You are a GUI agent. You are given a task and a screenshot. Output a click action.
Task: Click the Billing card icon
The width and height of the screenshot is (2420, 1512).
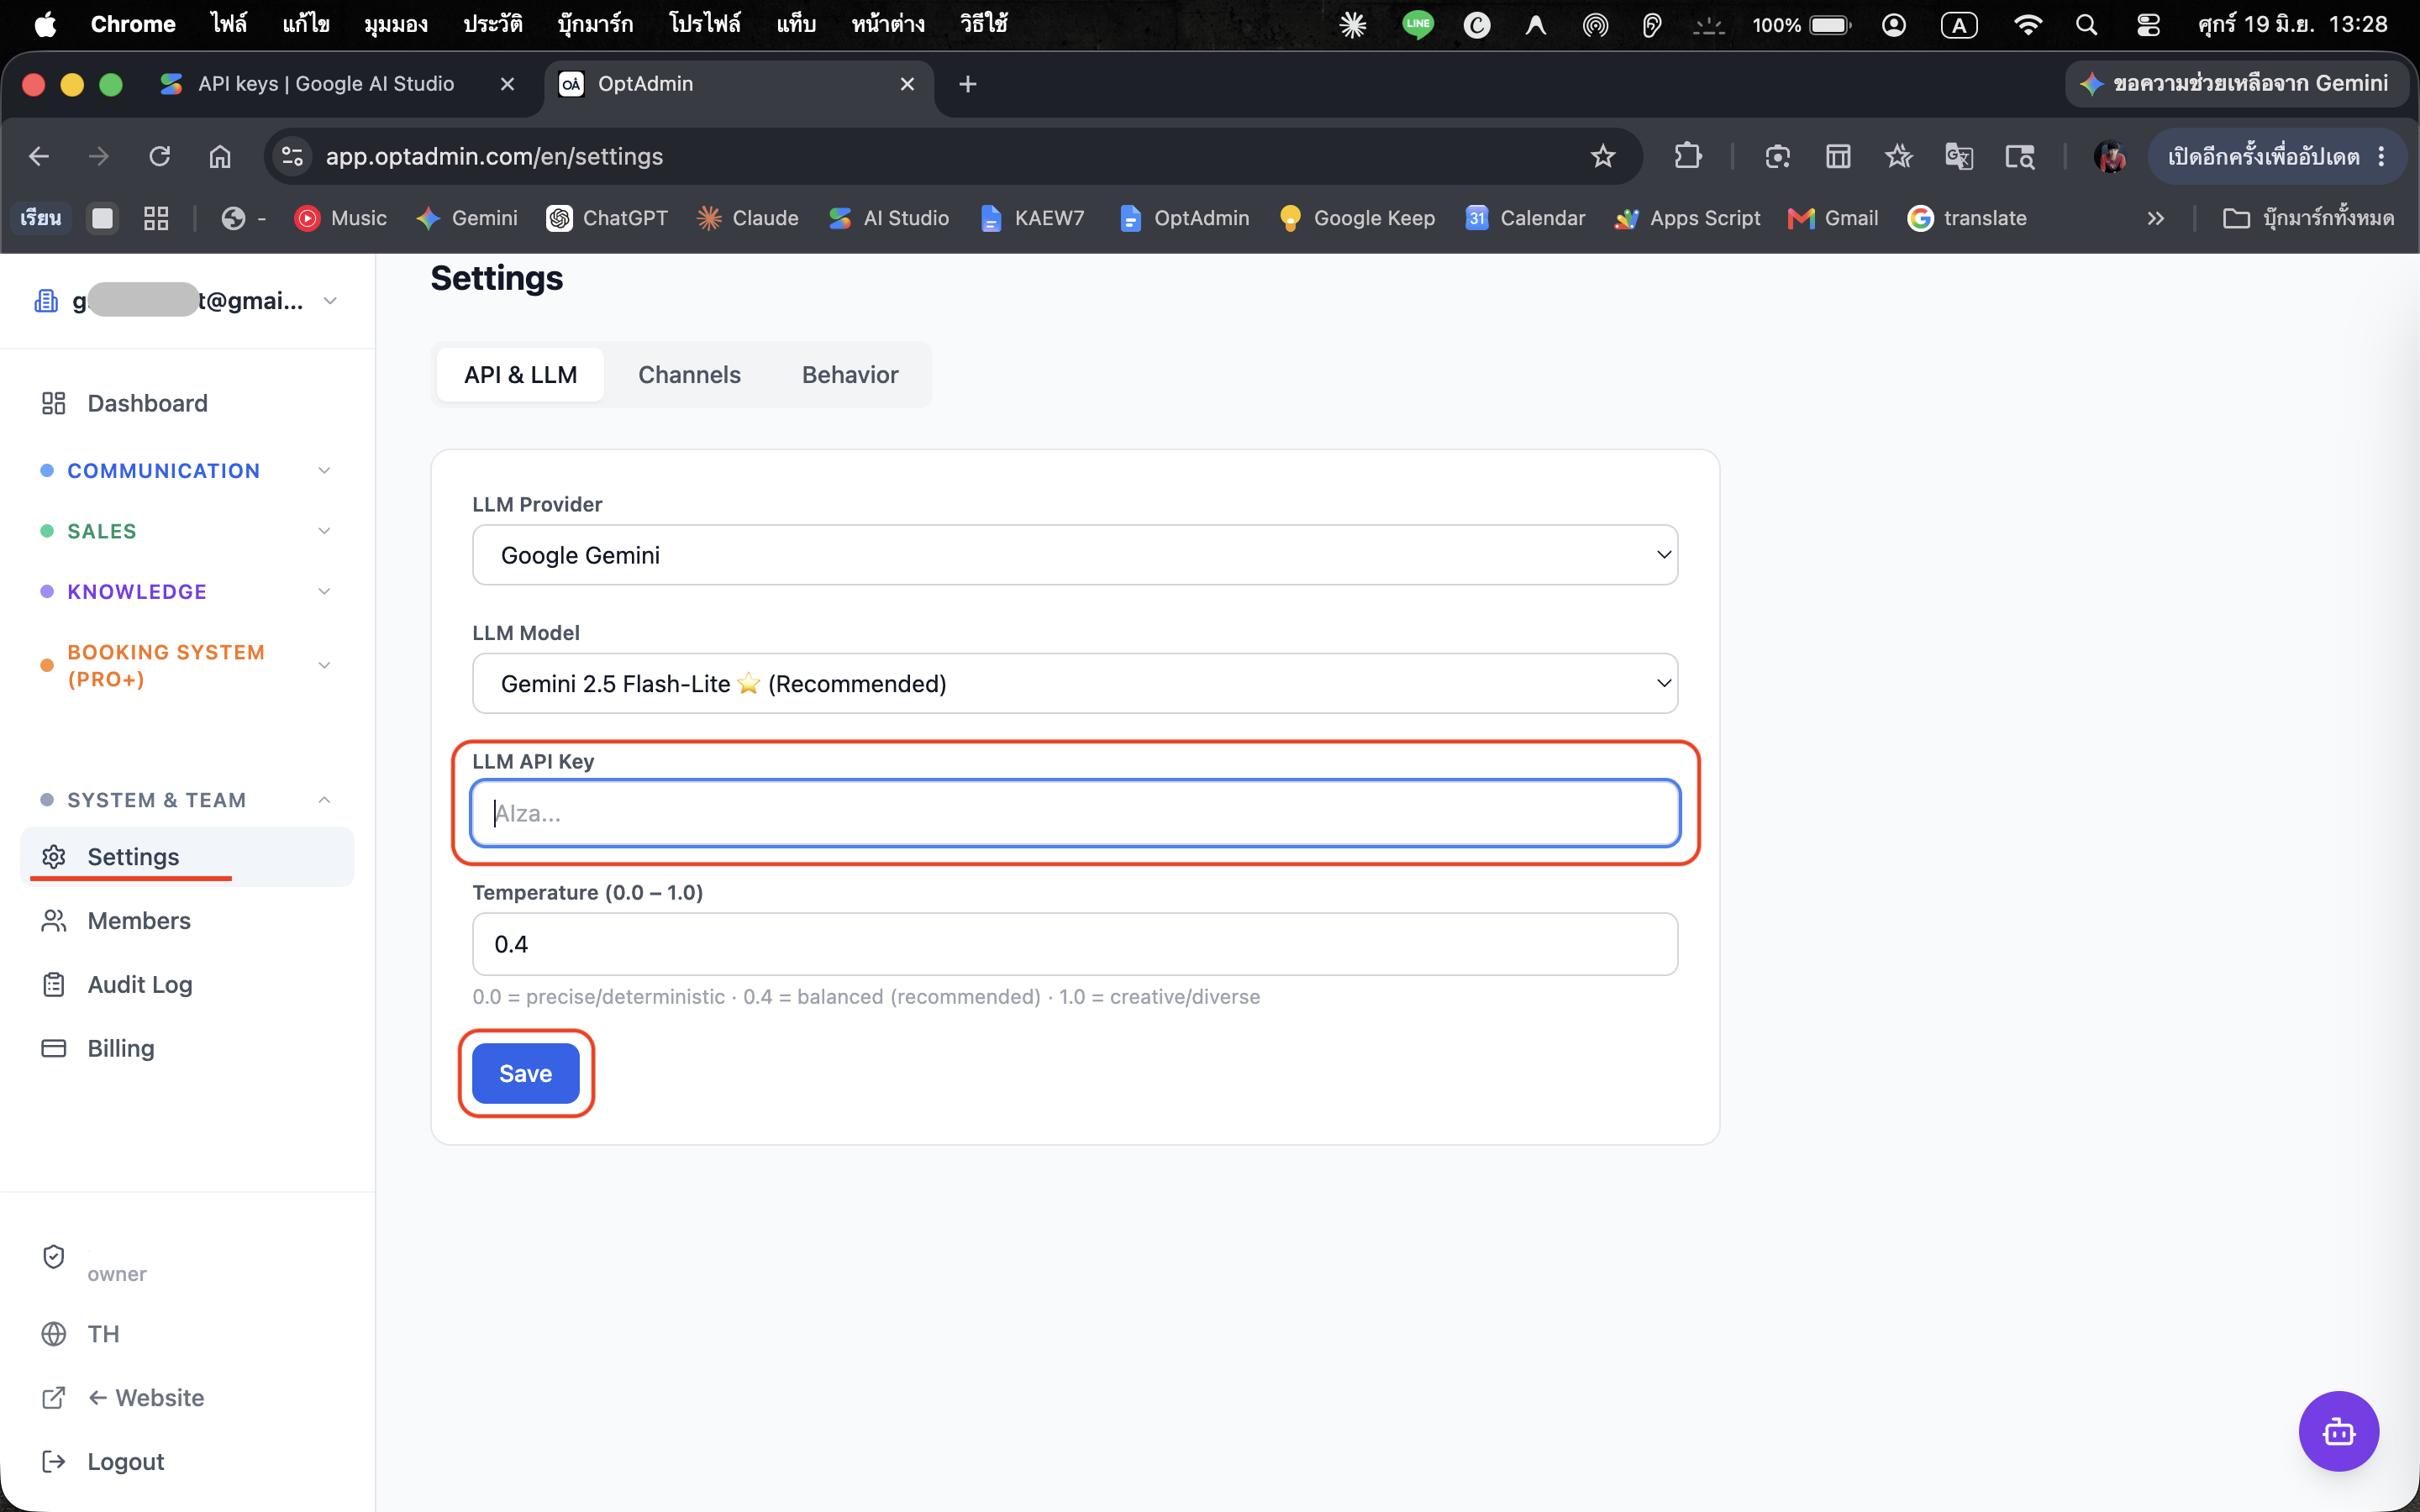[54, 1048]
